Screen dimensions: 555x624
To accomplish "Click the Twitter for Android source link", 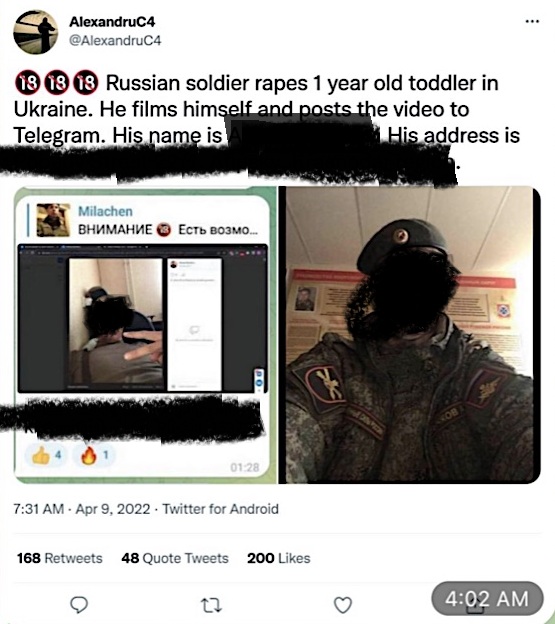I will coord(220,509).
